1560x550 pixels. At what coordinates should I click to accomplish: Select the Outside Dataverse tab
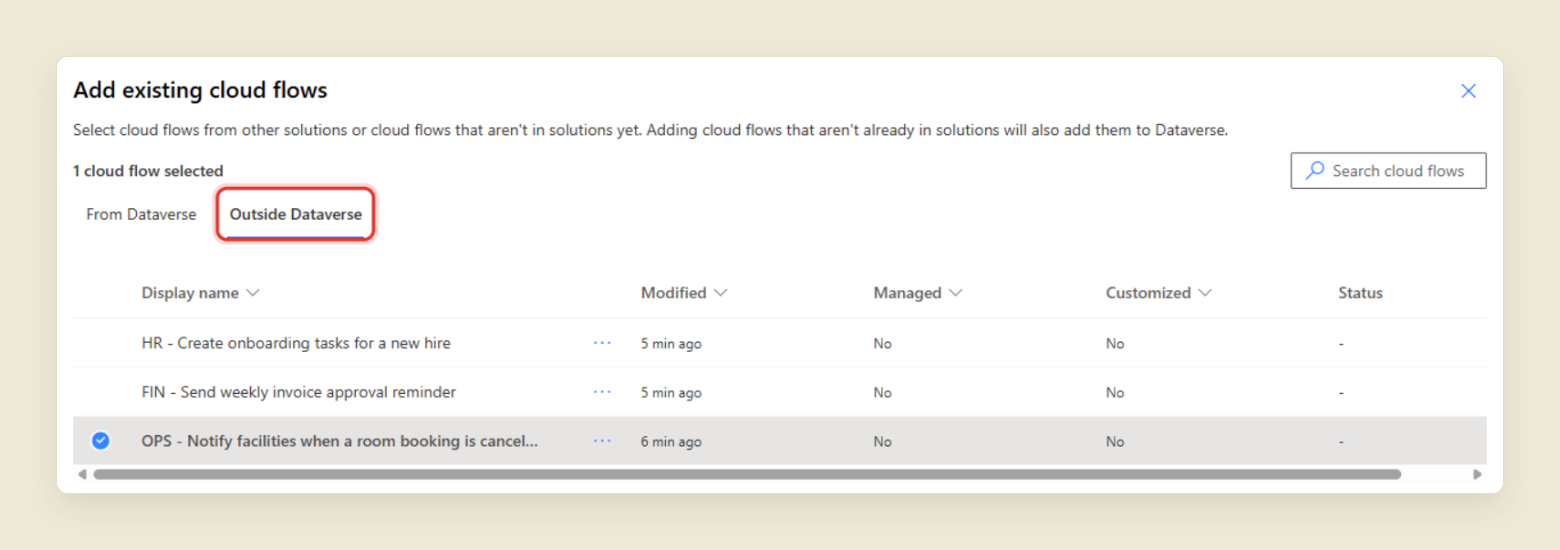click(296, 214)
